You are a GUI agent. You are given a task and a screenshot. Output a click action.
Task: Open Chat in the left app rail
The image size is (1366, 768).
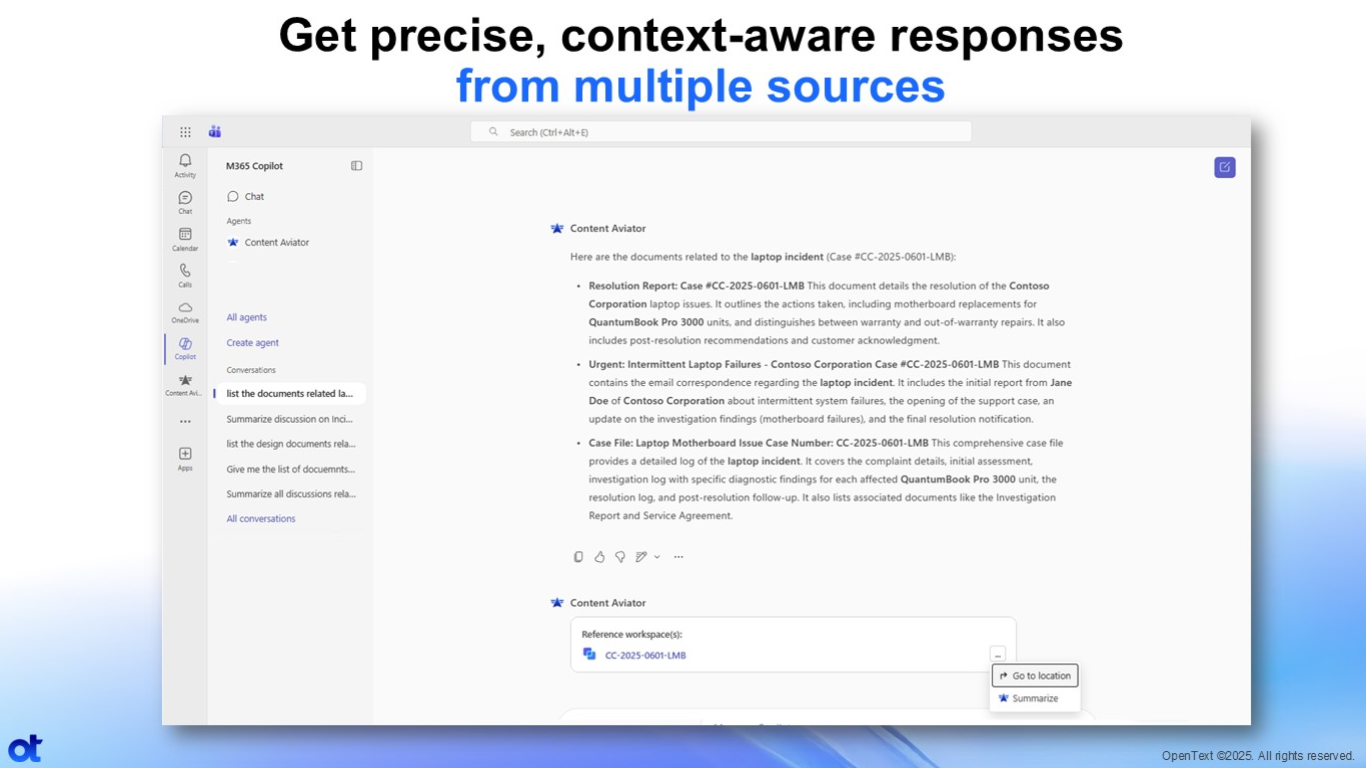click(x=185, y=202)
